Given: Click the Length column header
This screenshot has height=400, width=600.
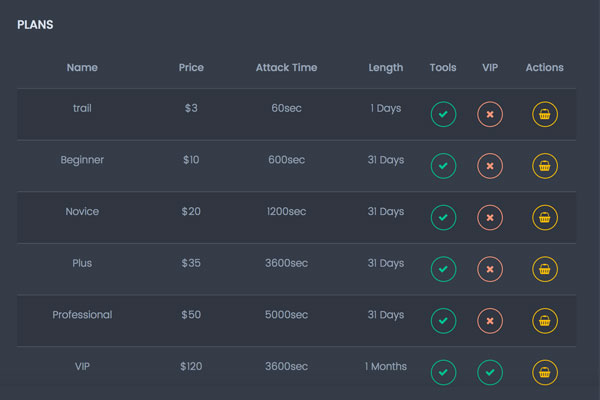Looking at the screenshot, I should tap(386, 68).
